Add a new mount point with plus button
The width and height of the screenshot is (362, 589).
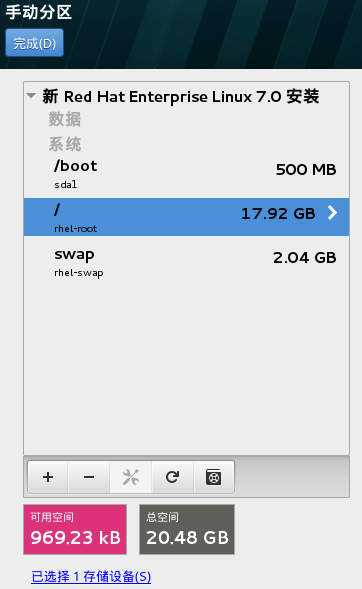point(48,477)
